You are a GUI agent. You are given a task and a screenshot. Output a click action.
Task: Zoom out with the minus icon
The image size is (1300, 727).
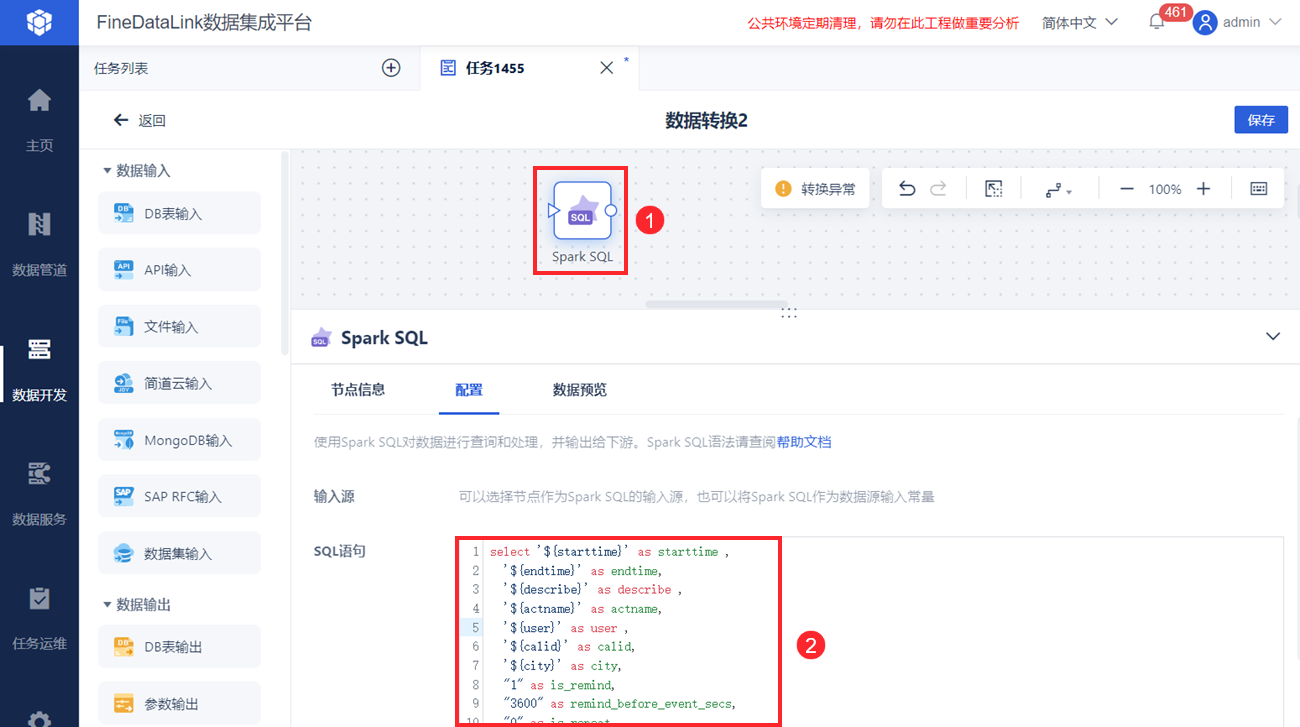click(x=1127, y=189)
